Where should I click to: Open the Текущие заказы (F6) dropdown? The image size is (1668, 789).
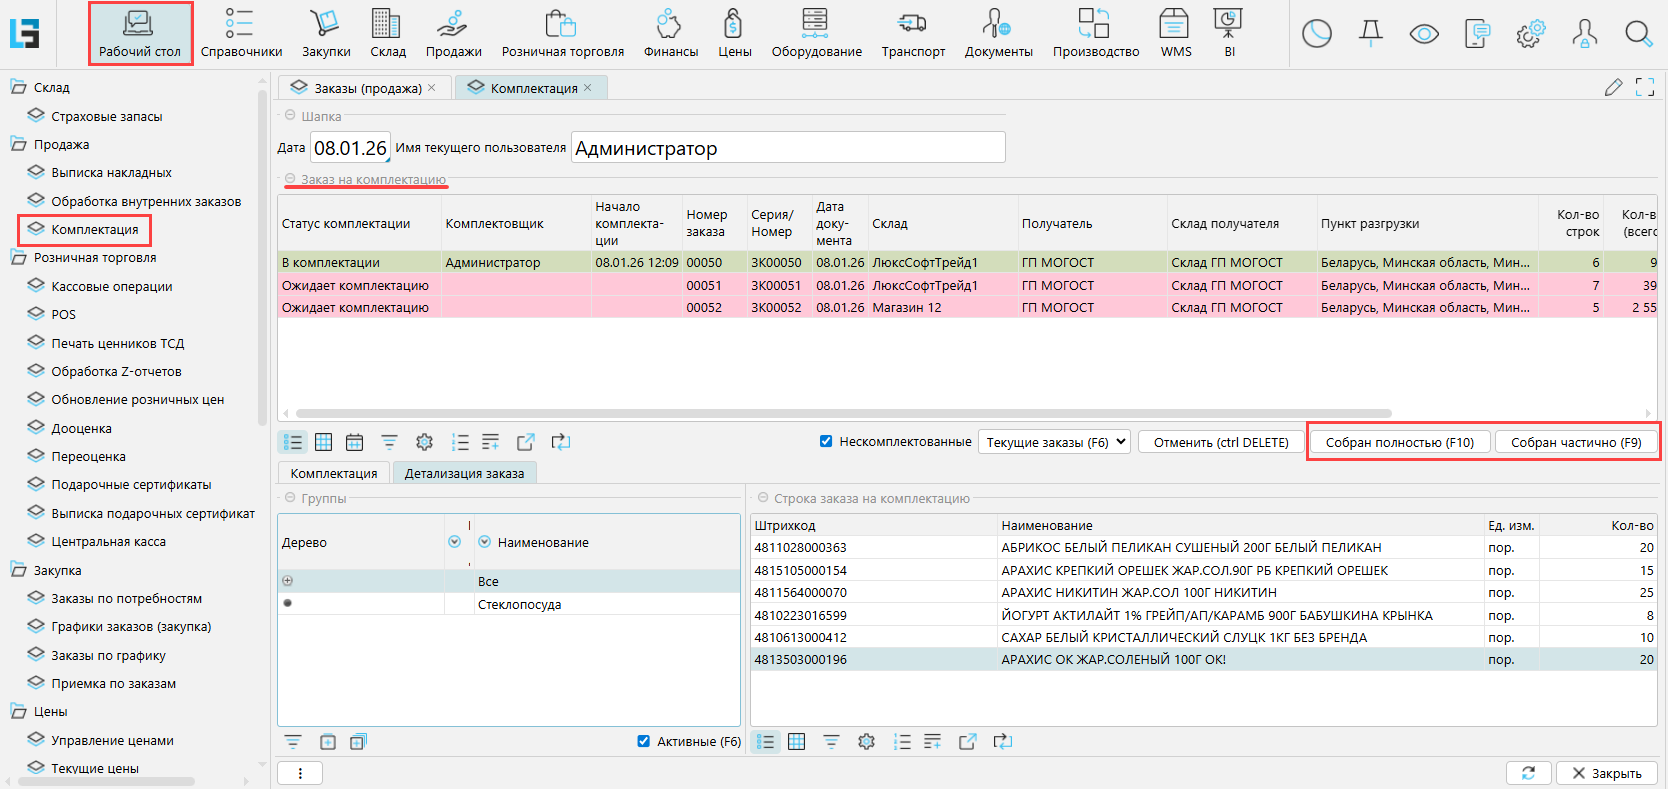1054,442
